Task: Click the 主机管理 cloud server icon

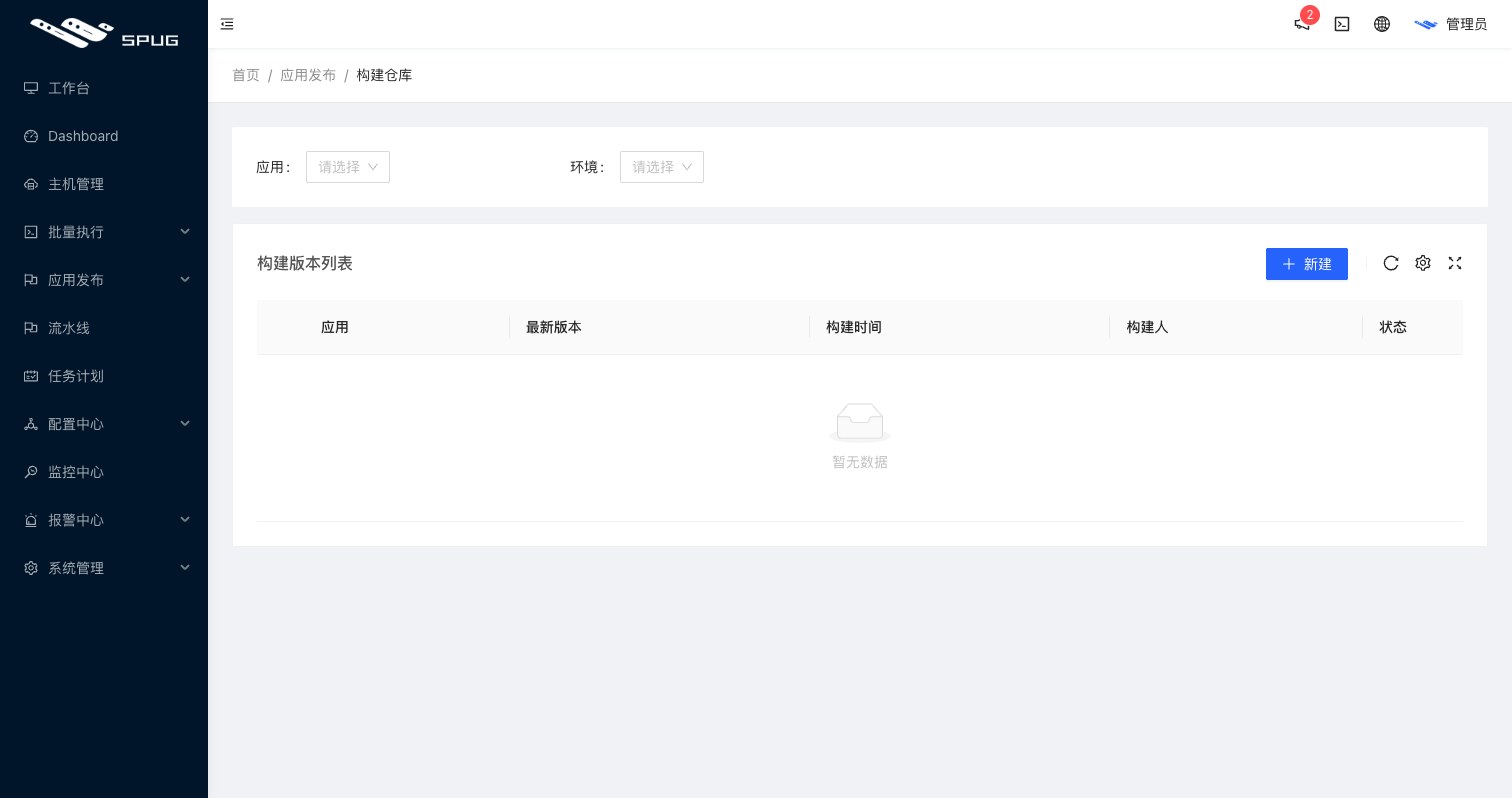Action: coord(31,184)
